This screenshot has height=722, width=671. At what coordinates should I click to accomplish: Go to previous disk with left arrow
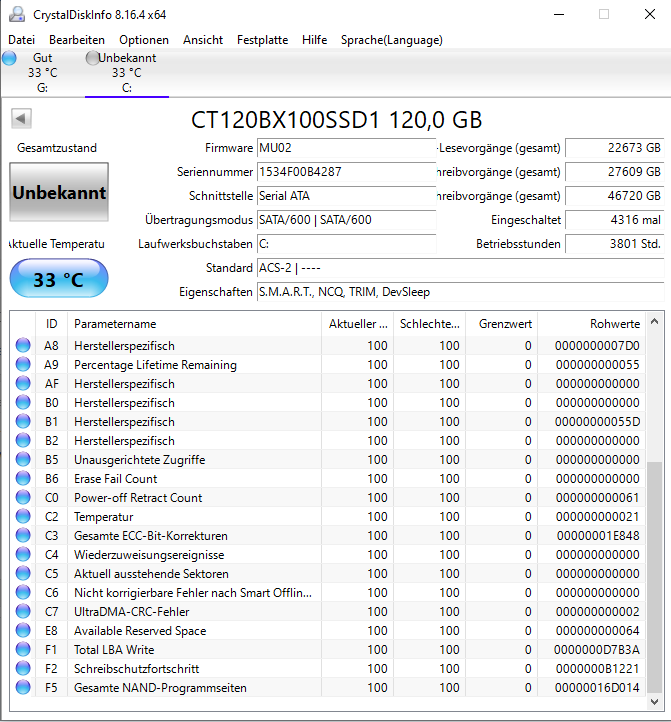pyautogui.click(x=21, y=118)
